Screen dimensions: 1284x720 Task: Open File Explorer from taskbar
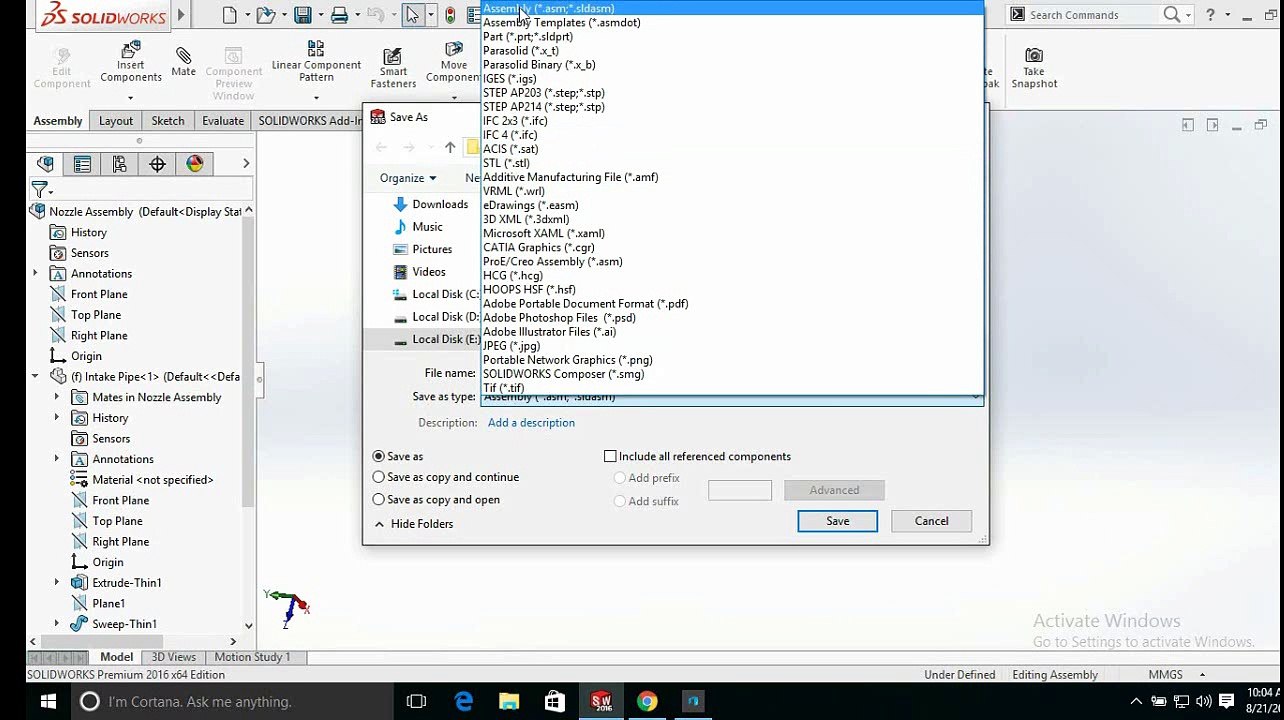509,701
